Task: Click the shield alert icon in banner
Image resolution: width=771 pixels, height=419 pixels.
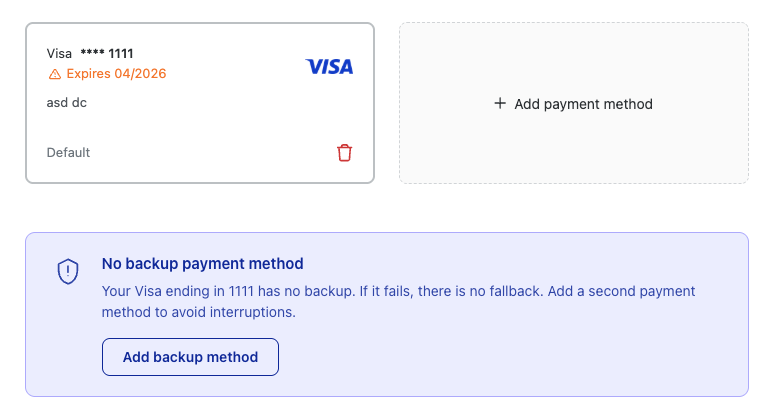Action: point(68,271)
